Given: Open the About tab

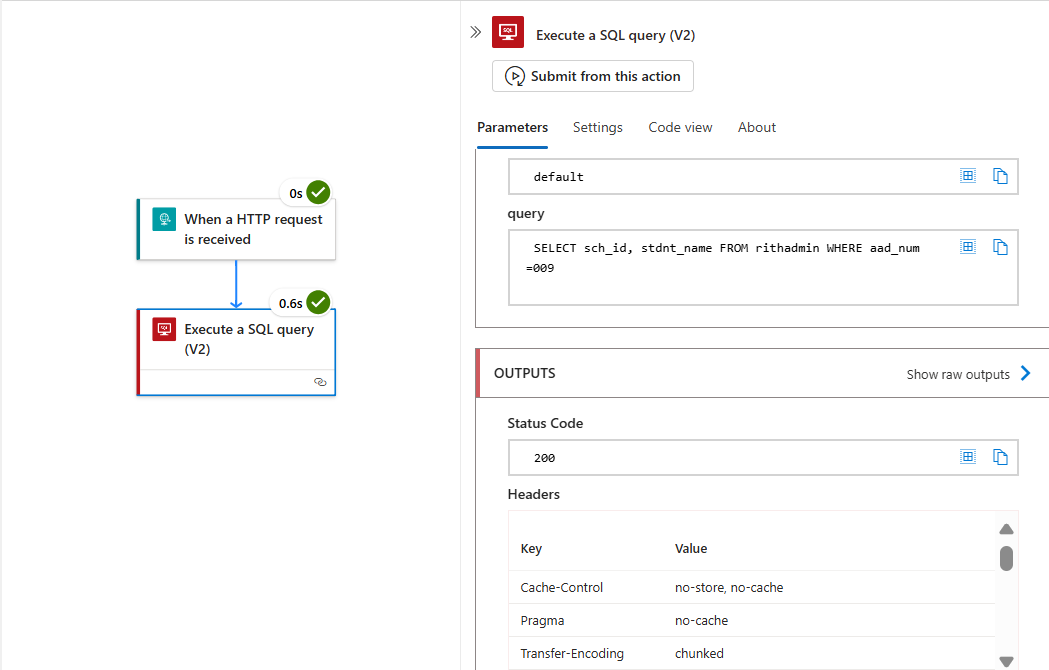Looking at the screenshot, I should pyautogui.click(x=757, y=127).
